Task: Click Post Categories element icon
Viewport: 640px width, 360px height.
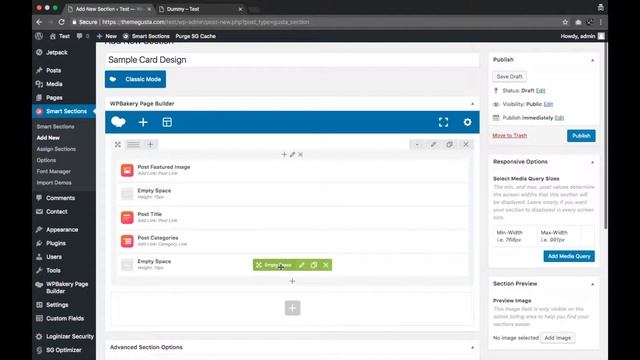Action: pos(127,241)
